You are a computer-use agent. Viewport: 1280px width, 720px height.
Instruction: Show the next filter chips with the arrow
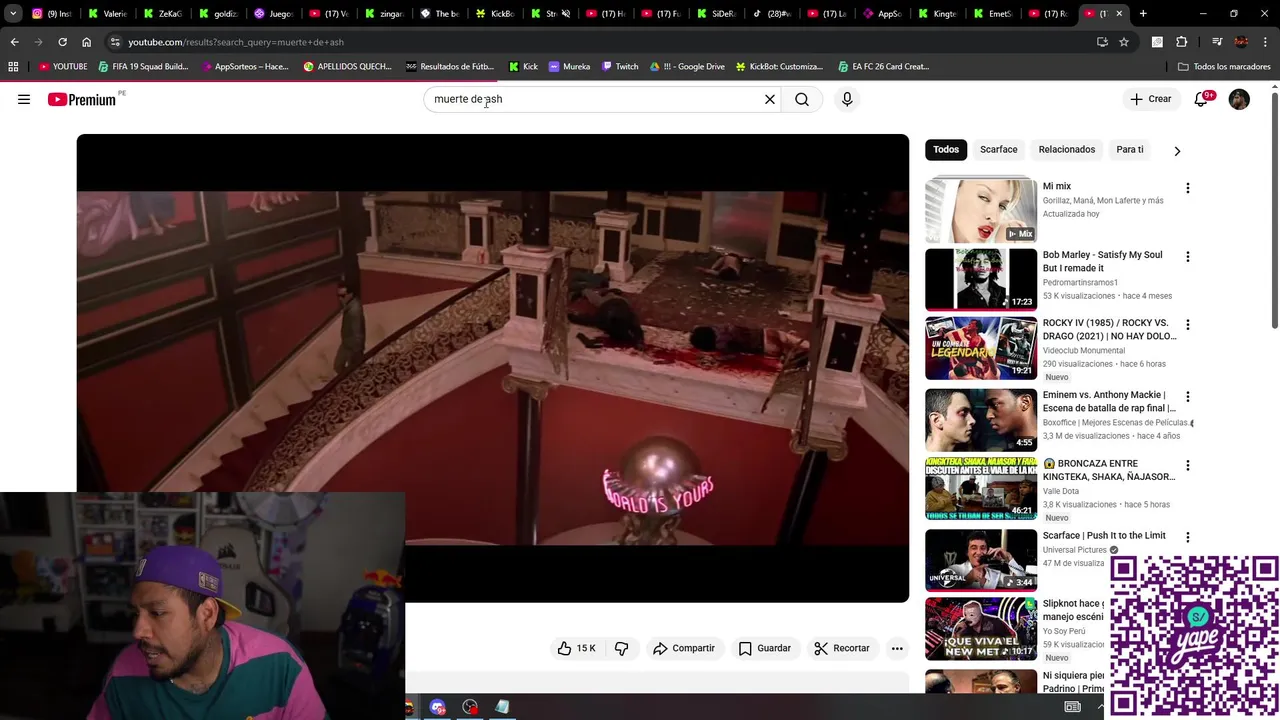pos(1177,150)
